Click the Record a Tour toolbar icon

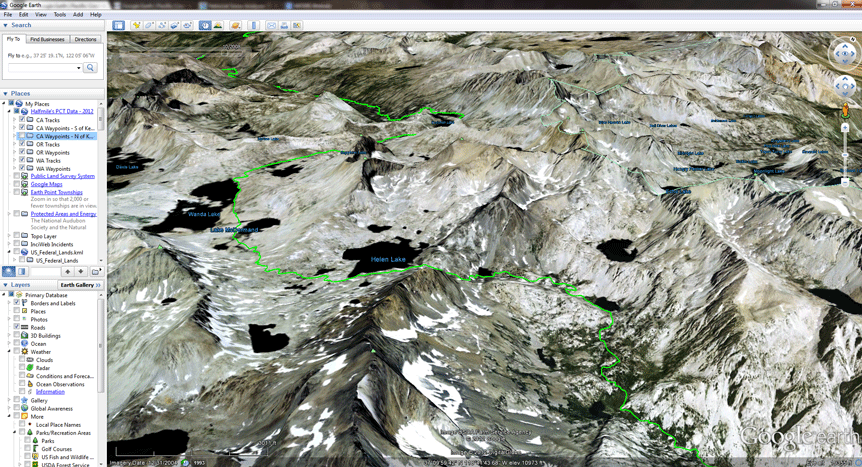tap(187, 25)
